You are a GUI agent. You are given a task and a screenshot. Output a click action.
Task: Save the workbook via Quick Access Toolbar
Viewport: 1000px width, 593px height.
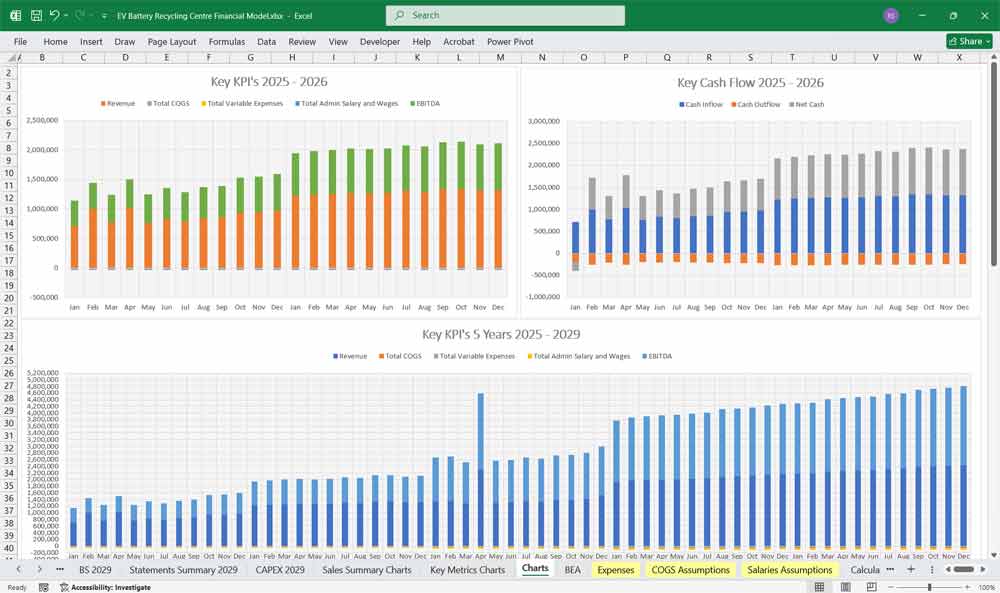click(36, 15)
